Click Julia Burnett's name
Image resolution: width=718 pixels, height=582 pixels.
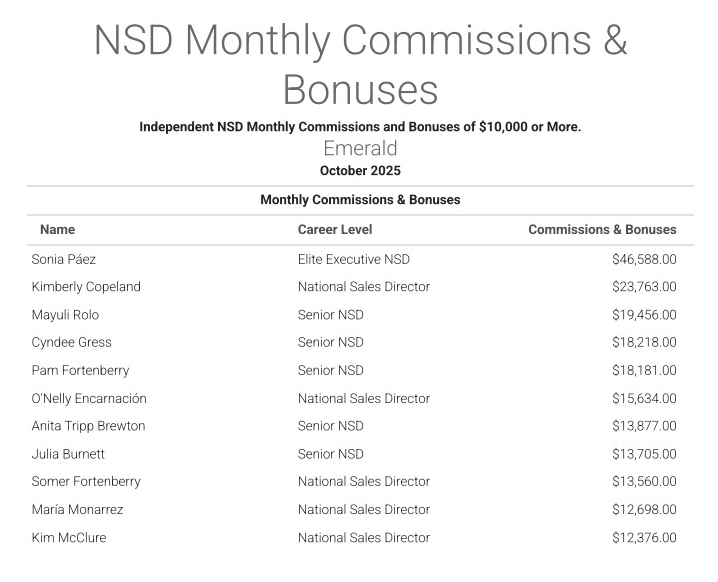(68, 454)
